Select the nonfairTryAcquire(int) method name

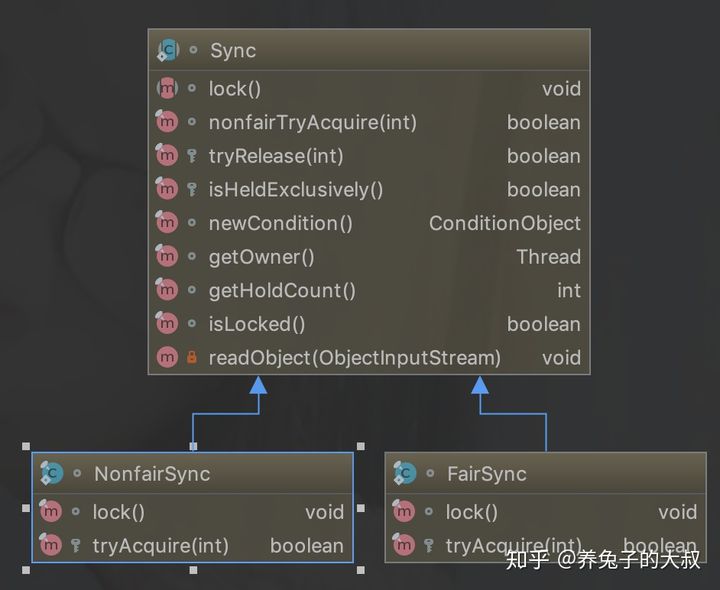click(x=313, y=123)
